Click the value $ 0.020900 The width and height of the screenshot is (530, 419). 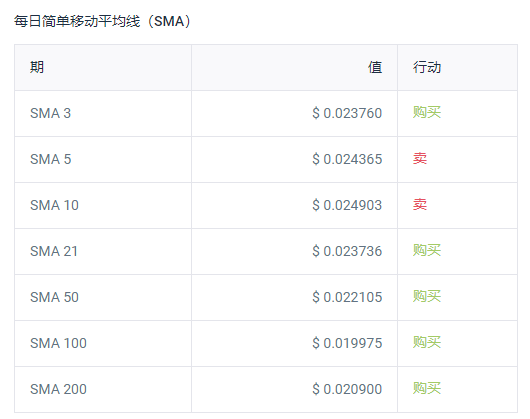(347, 389)
